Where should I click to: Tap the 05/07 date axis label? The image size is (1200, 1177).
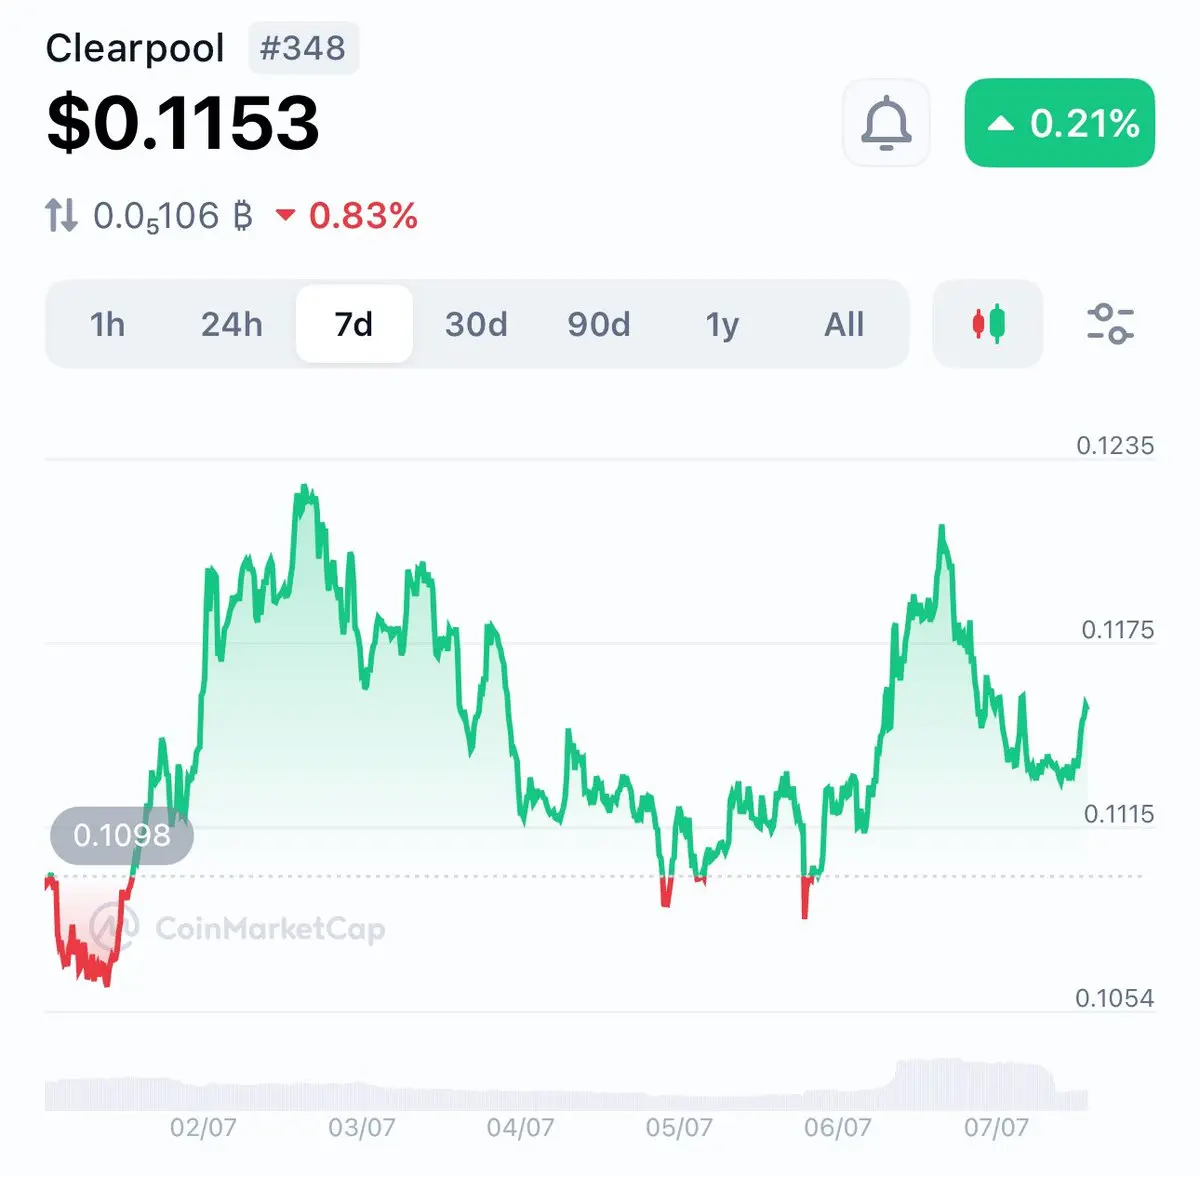[679, 1128]
